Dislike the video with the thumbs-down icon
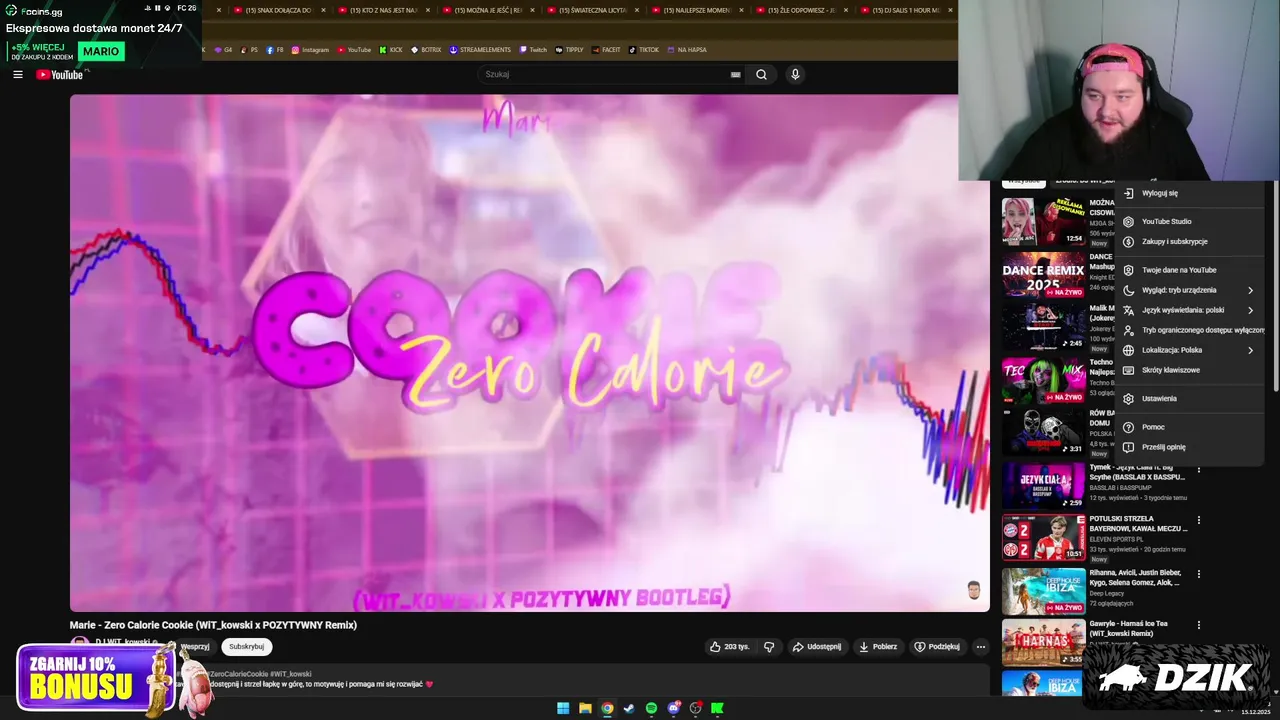Viewport: 1280px width, 720px height. click(x=769, y=647)
